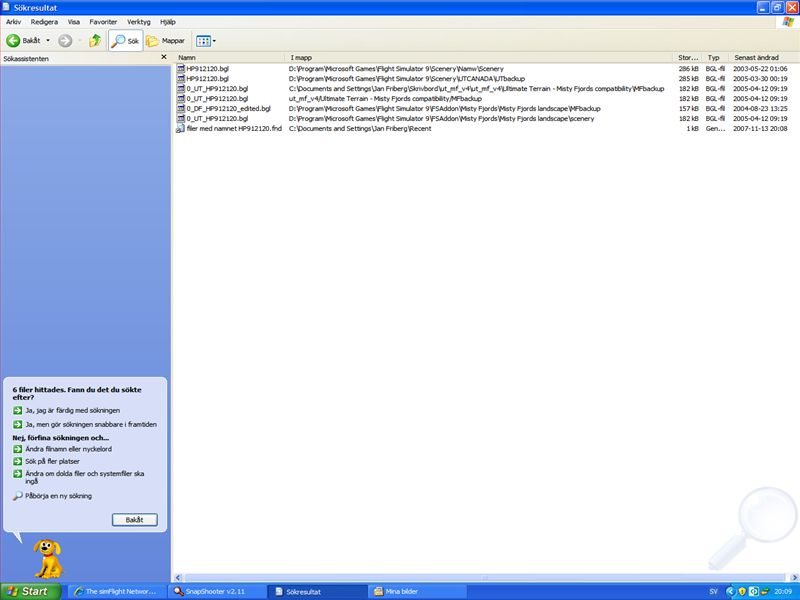Choose 'Sök på fler platser'
The height and width of the screenshot is (600, 800).
tap(53, 461)
